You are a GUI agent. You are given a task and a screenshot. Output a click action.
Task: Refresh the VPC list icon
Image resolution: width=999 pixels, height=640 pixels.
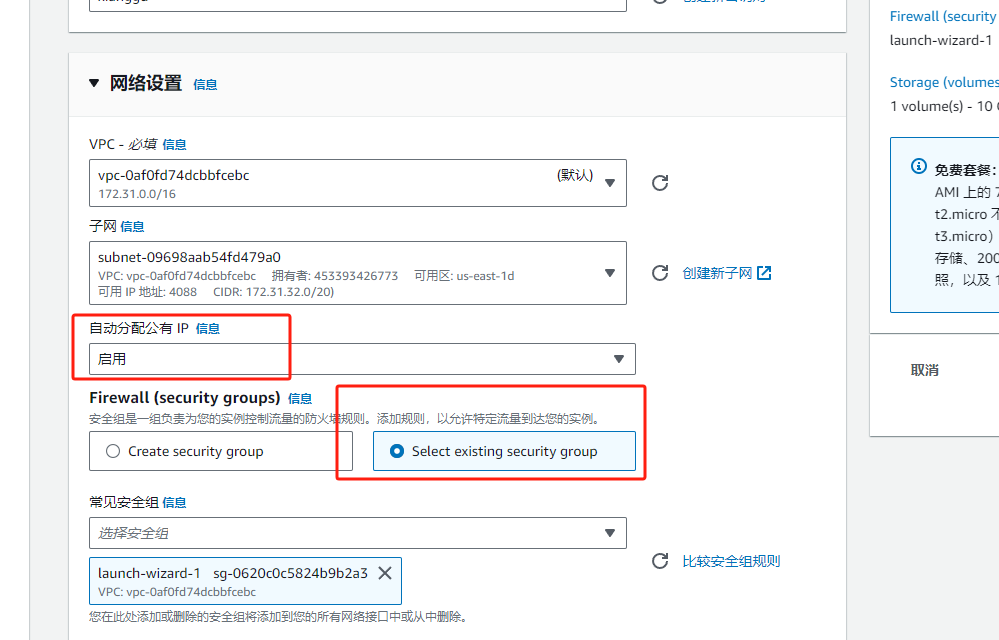point(660,183)
